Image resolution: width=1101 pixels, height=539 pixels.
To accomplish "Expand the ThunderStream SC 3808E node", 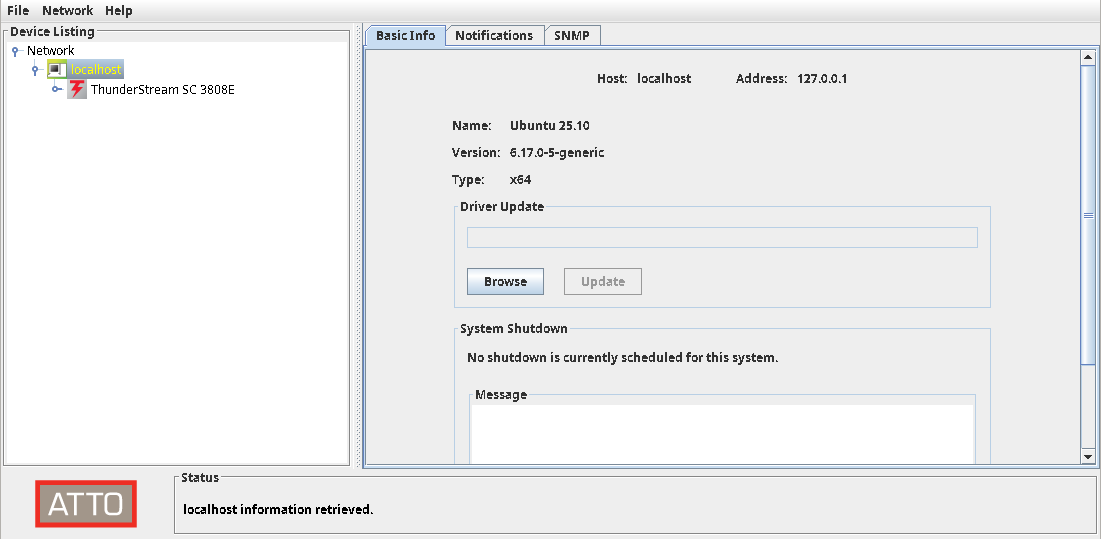I will pos(57,90).
